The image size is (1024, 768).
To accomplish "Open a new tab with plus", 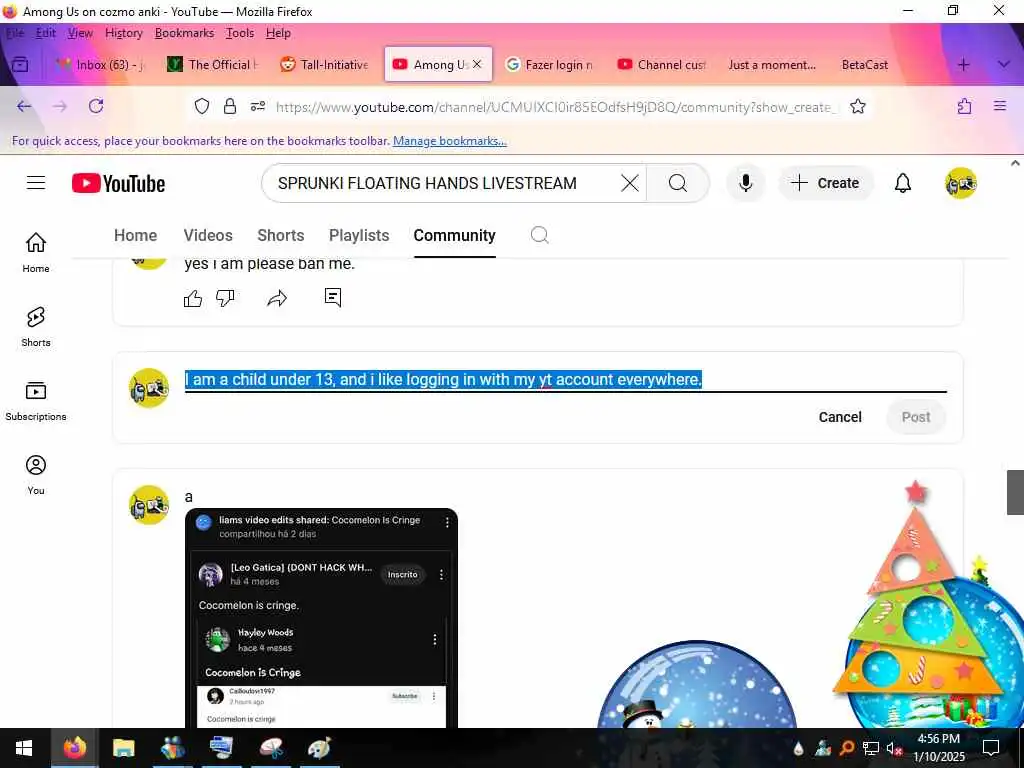I will tap(963, 65).
